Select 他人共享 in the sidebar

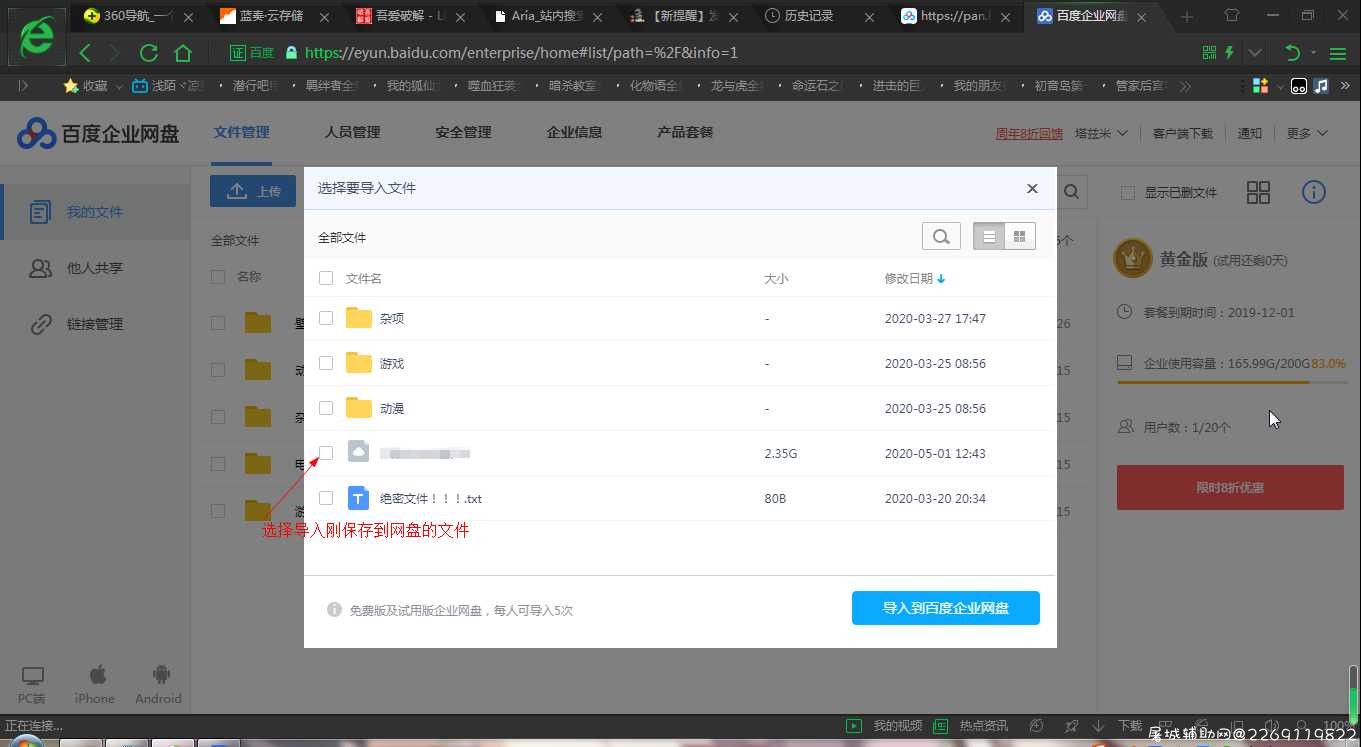[95, 268]
